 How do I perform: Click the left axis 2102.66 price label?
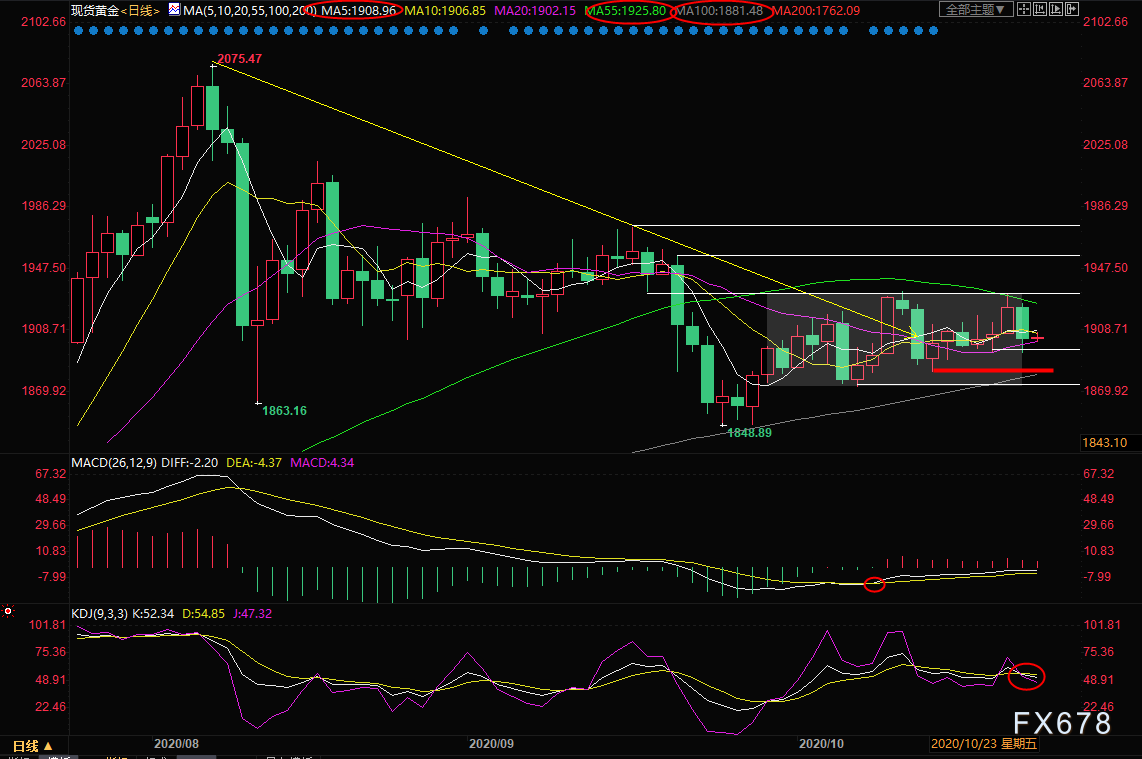(44, 22)
